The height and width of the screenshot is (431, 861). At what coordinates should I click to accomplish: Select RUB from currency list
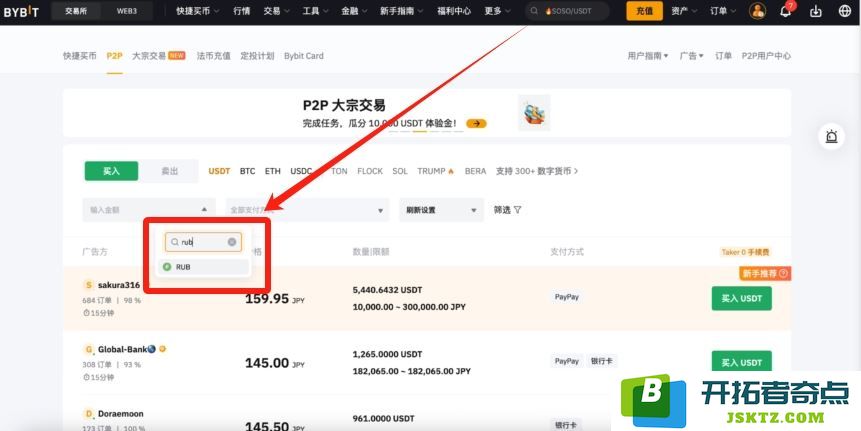point(204,267)
